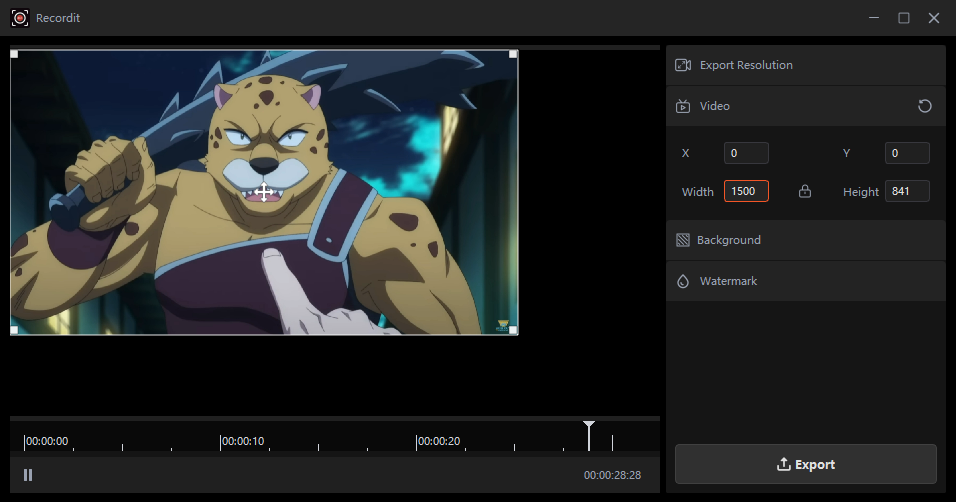The height and width of the screenshot is (502, 956).
Task: Click the timeline at the 00:00:10 mark
Action: pyautogui.click(x=221, y=441)
